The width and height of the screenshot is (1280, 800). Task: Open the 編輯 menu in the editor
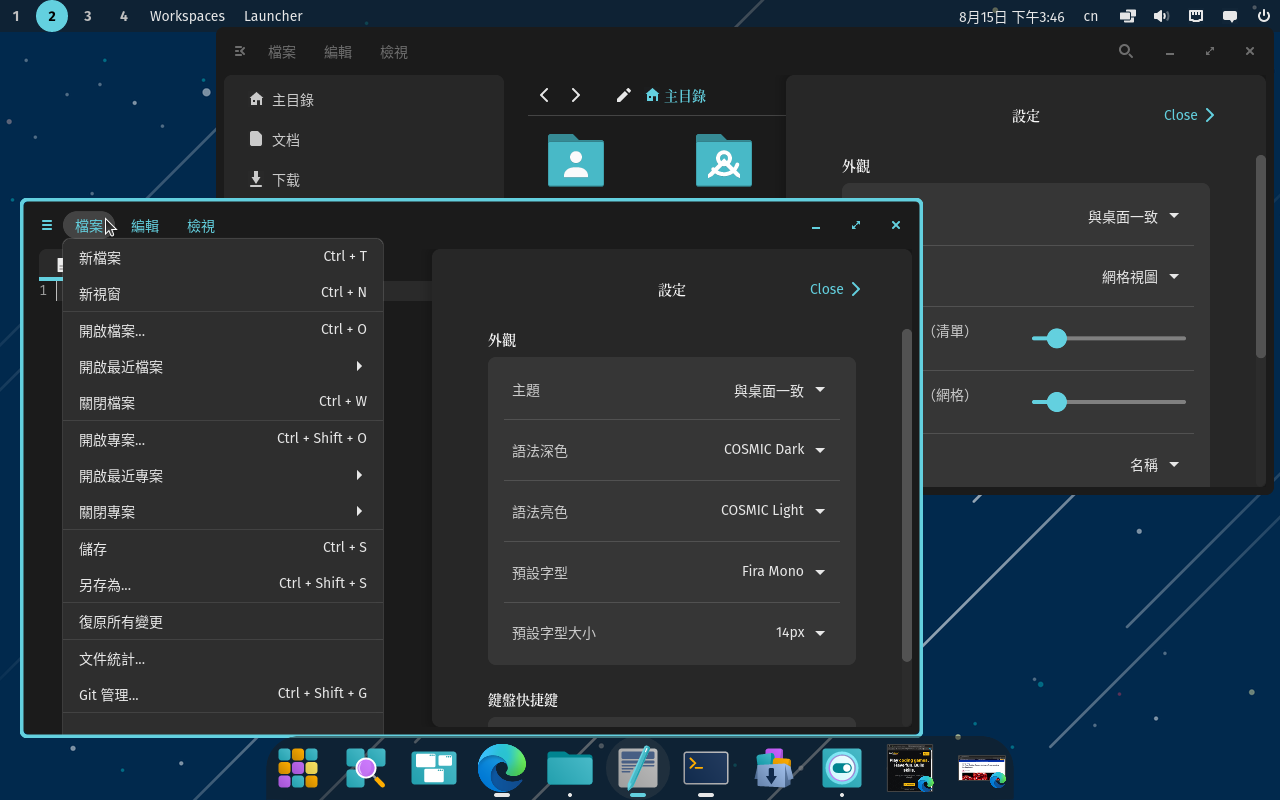click(x=145, y=225)
